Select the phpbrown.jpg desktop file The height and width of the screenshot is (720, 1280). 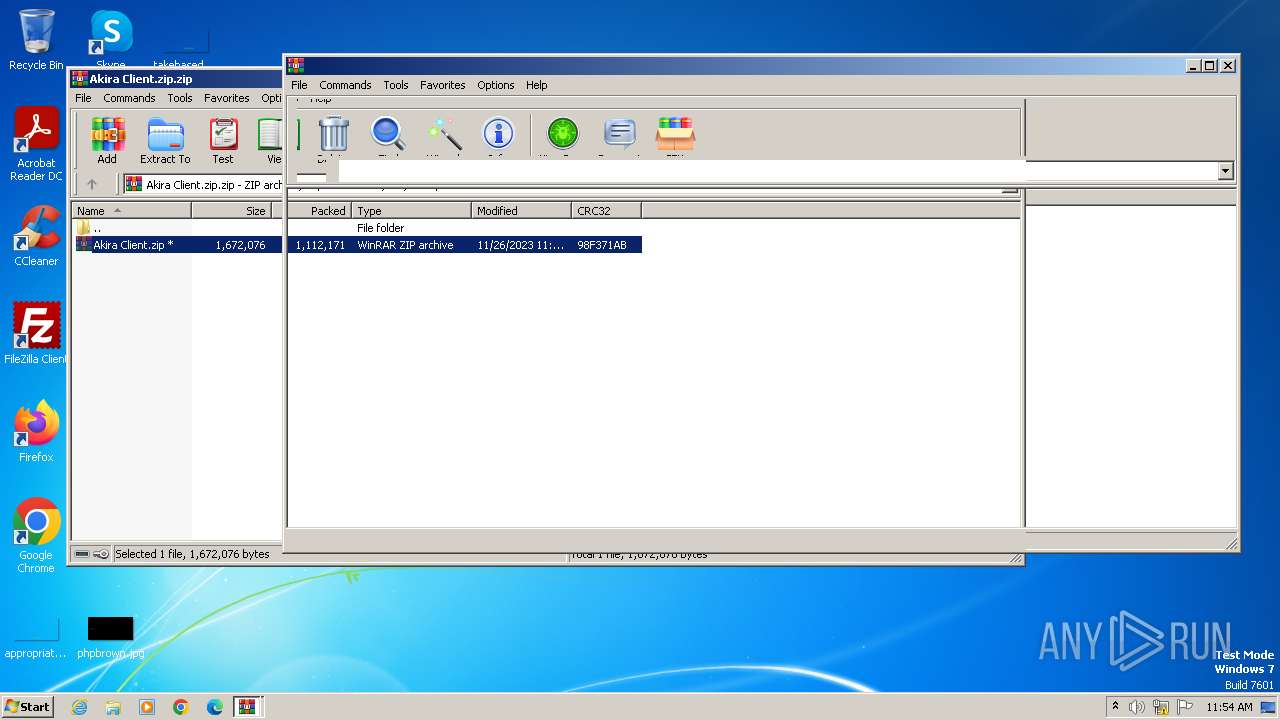110,637
